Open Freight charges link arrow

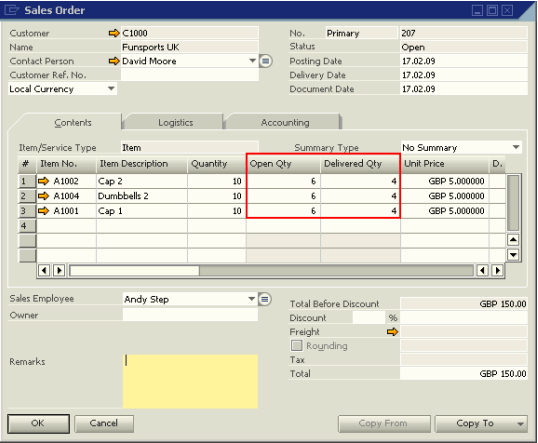pyautogui.click(x=392, y=331)
